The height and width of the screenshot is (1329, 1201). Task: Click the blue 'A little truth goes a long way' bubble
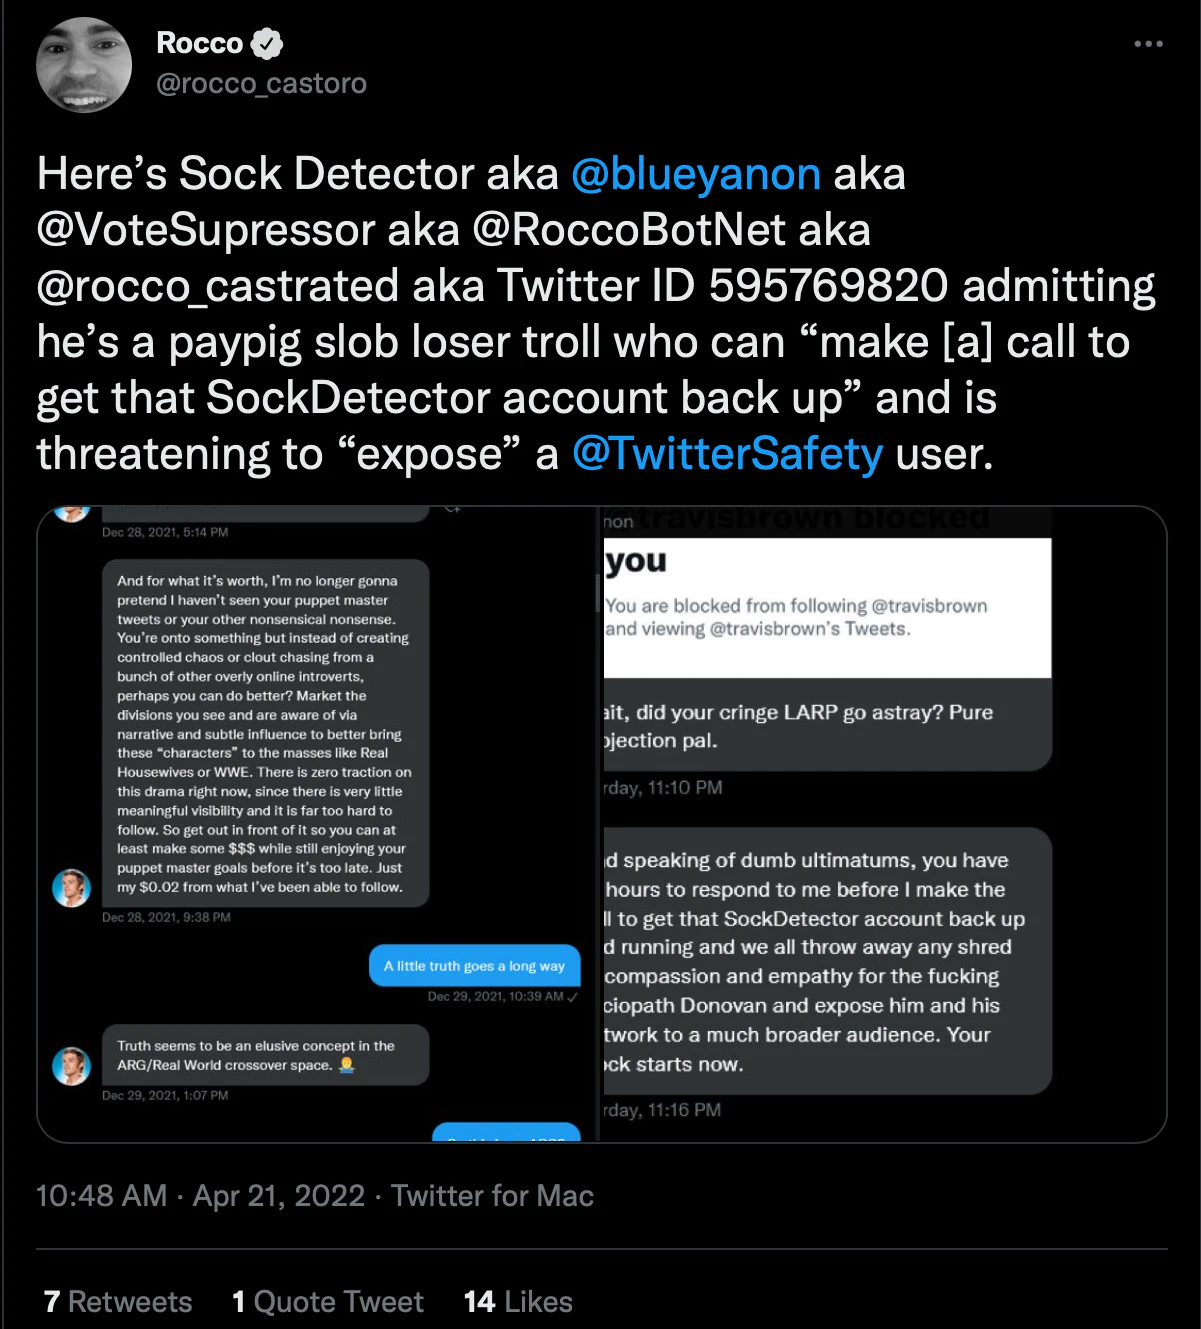tap(474, 966)
